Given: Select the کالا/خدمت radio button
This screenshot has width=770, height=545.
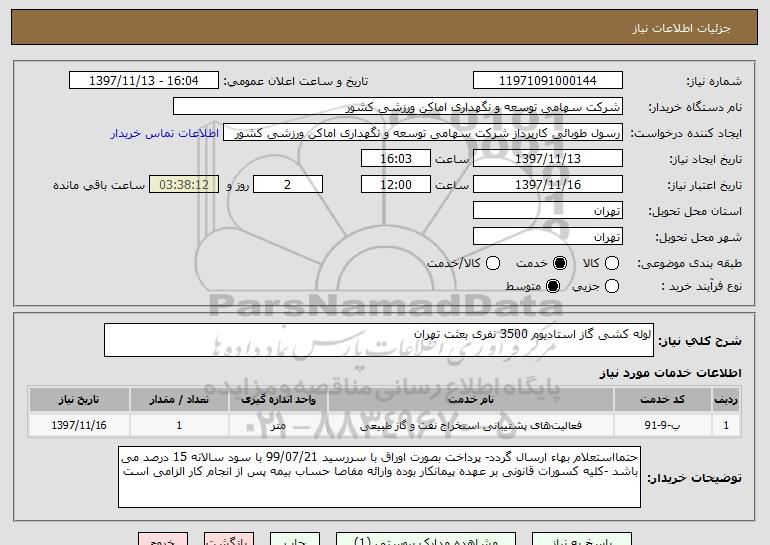Looking at the screenshot, I should (x=493, y=263).
